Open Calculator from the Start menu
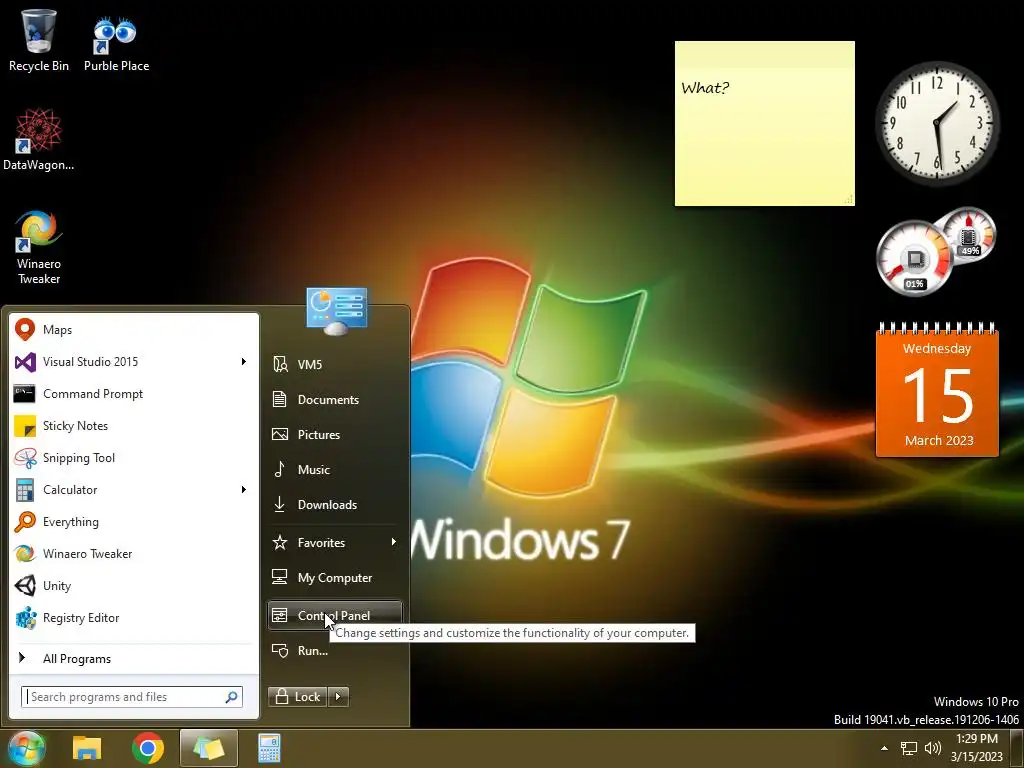Screen dimensions: 1024x768 click(x=134, y=490)
